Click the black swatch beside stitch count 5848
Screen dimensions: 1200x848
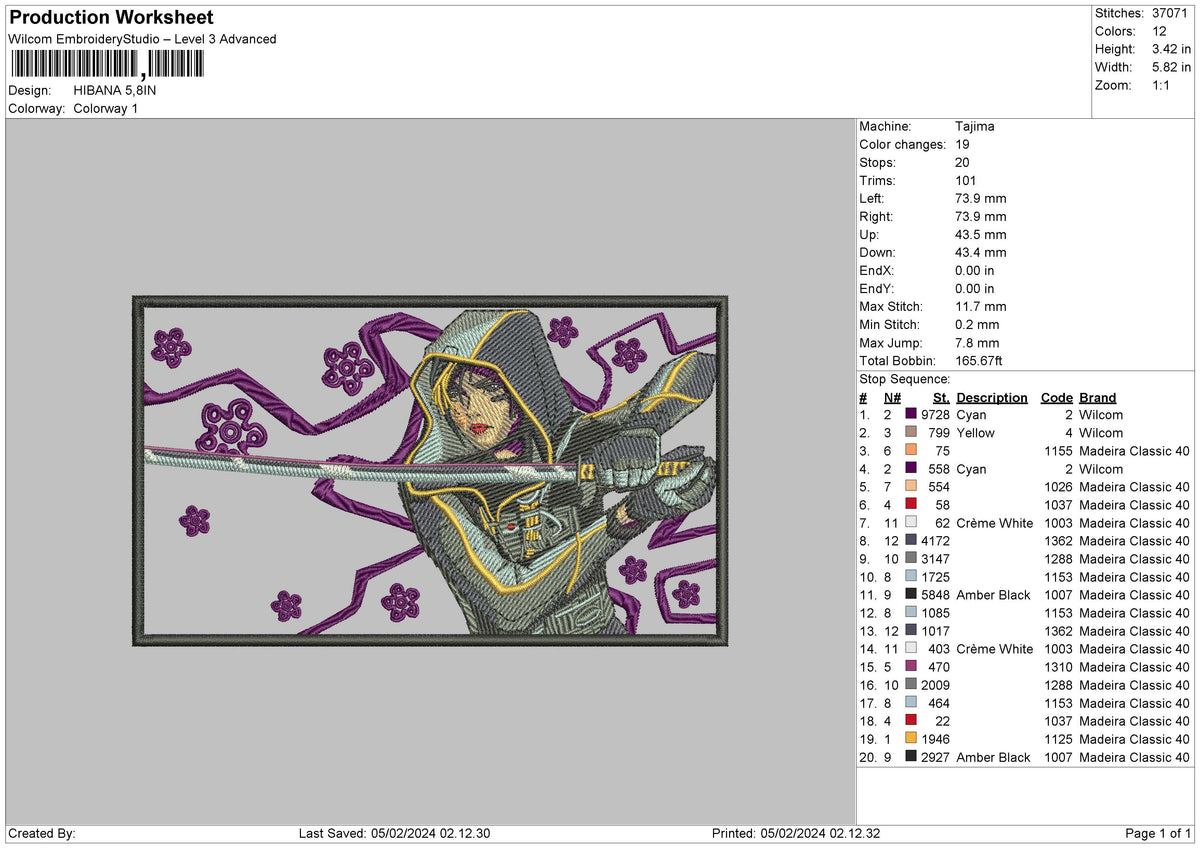(x=911, y=594)
